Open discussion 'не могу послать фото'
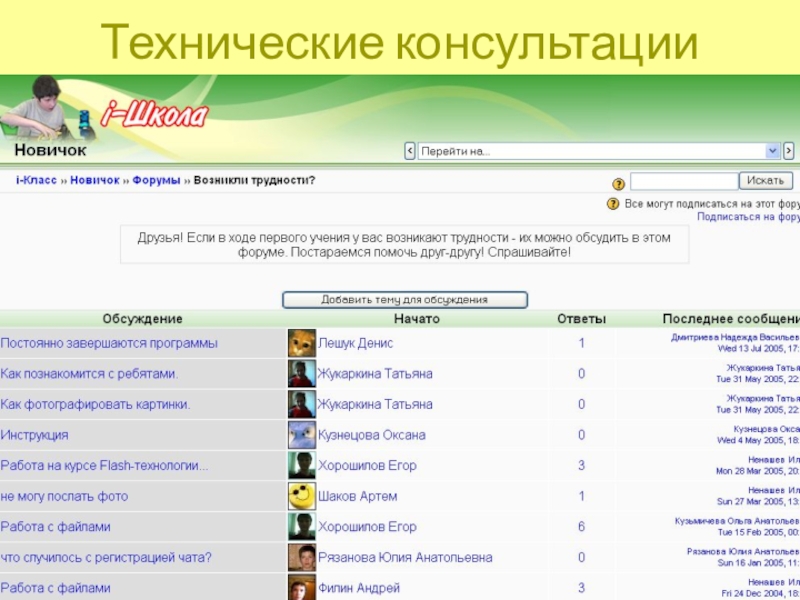This screenshot has height=600, width=800. tap(64, 496)
